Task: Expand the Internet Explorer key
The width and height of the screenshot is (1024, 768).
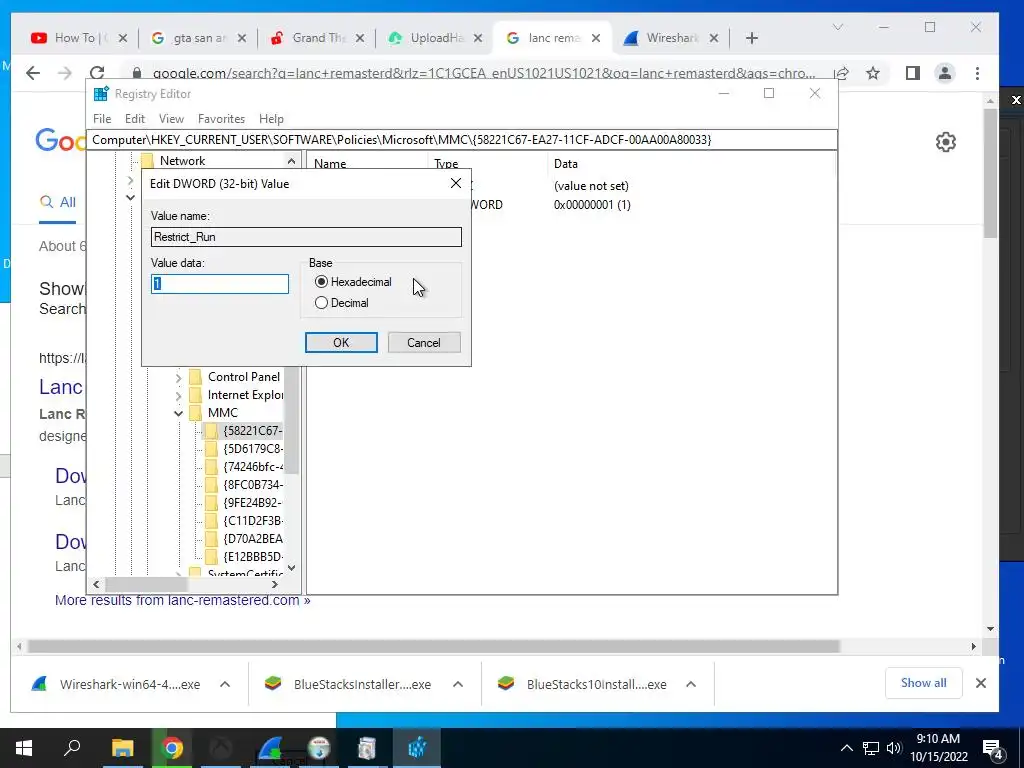Action: (x=178, y=396)
